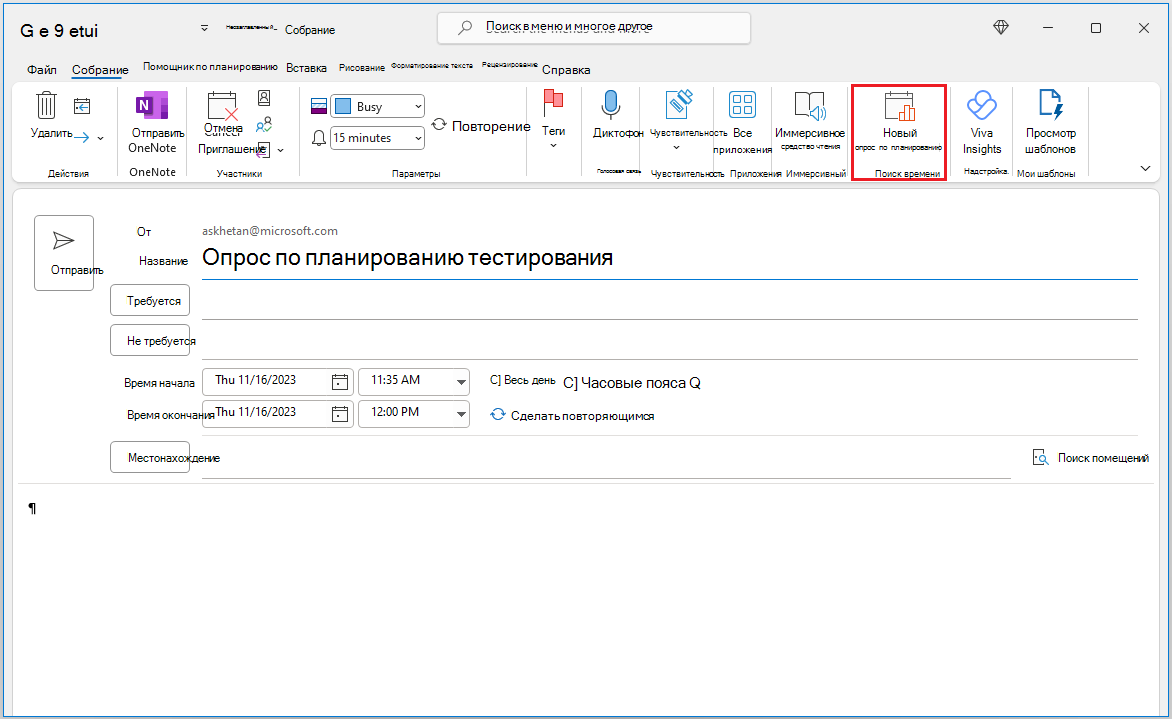The width and height of the screenshot is (1172, 719).
Task: Click the Room Finder link text
Action: pyautogui.click(x=1103, y=457)
